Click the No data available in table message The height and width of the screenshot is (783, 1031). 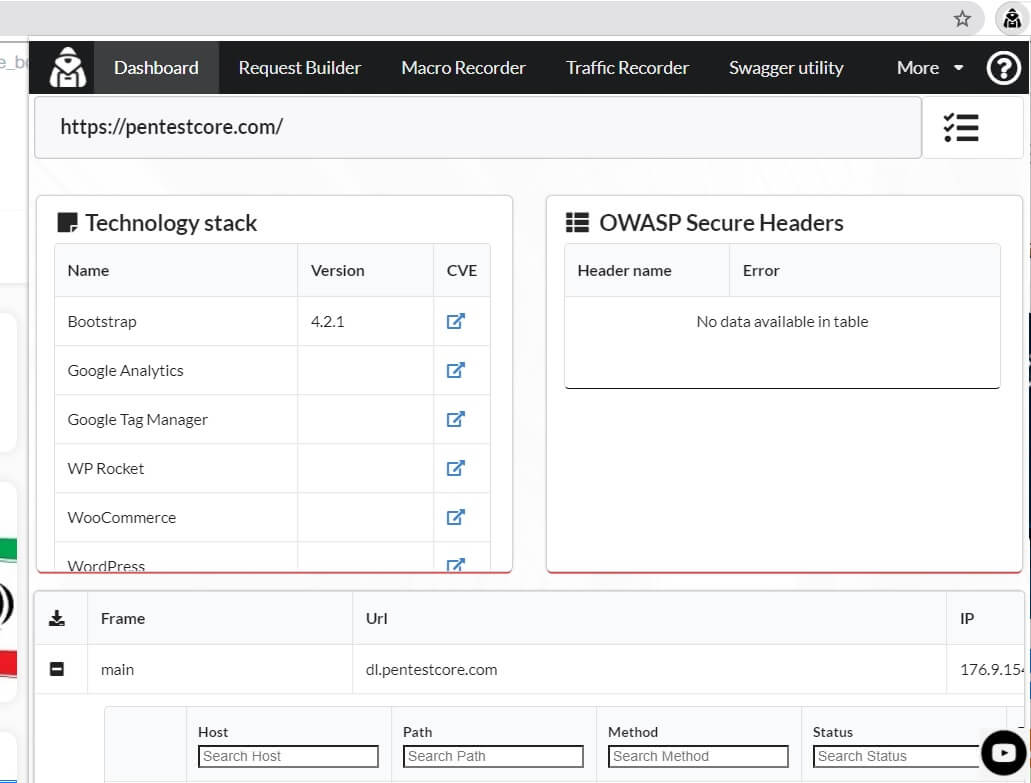pyautogui.click(x=782, y=321)
